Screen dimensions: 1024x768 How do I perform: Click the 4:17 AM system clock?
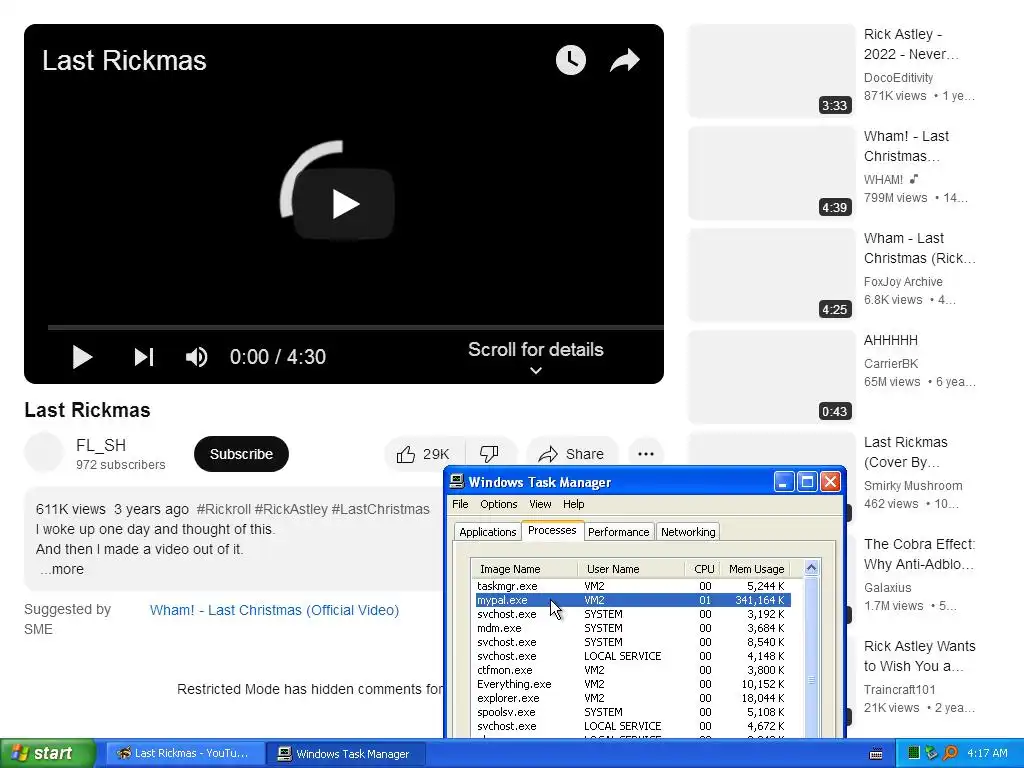point(987,753)
